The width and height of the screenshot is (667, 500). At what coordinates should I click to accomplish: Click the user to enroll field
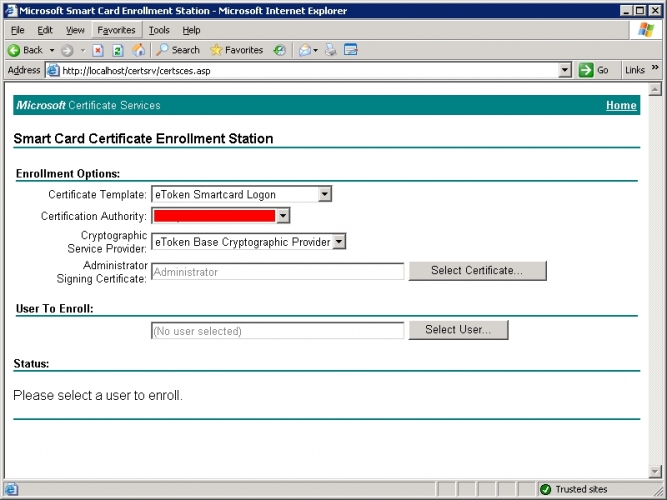(x=277, y=331)
